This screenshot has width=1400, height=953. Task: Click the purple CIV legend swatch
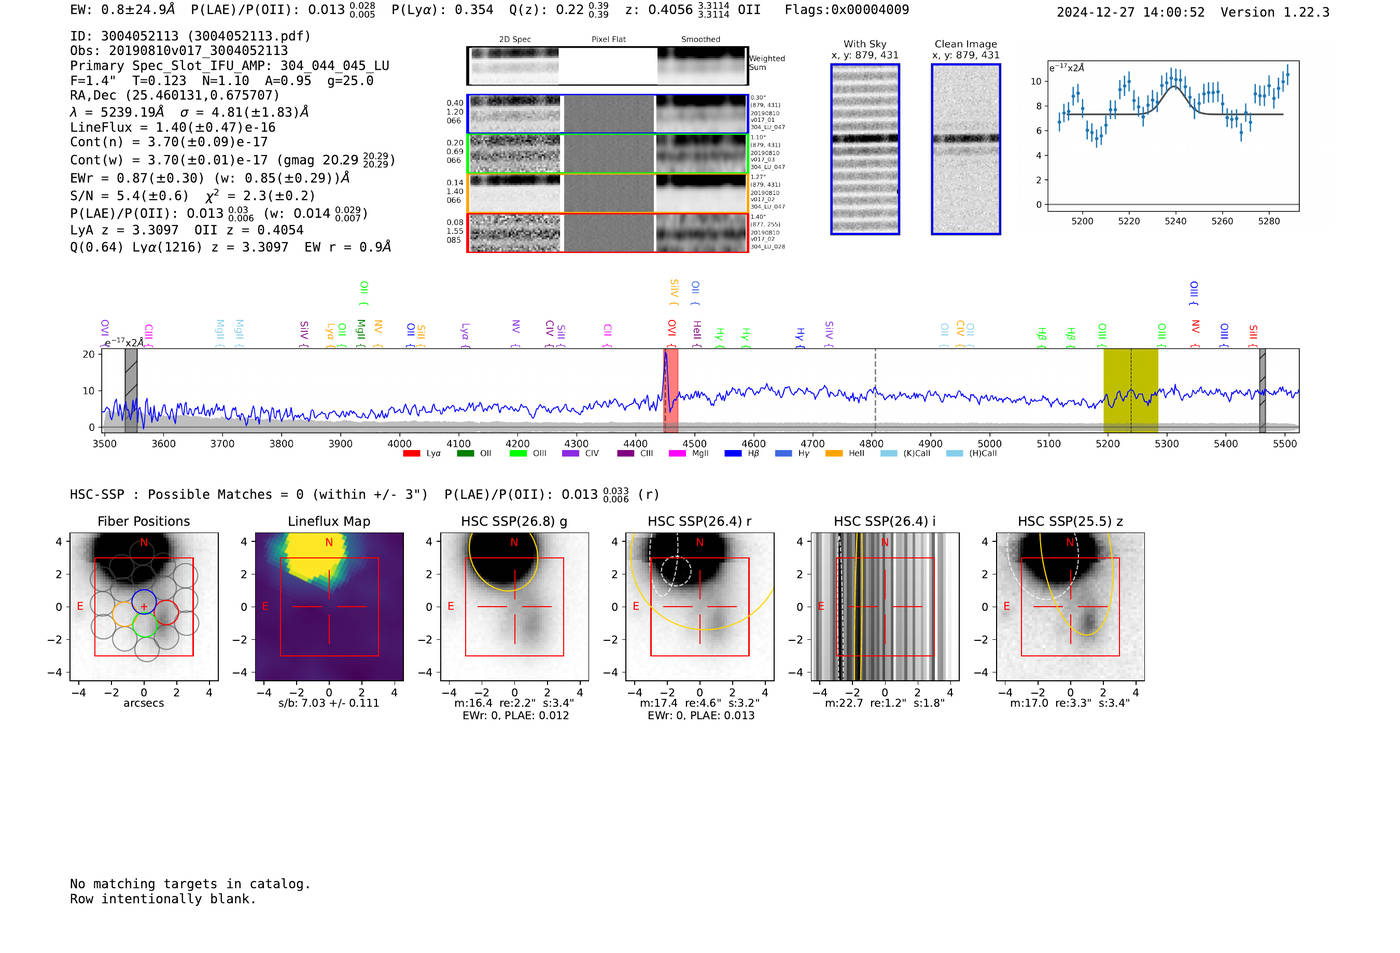pos(571,454)
